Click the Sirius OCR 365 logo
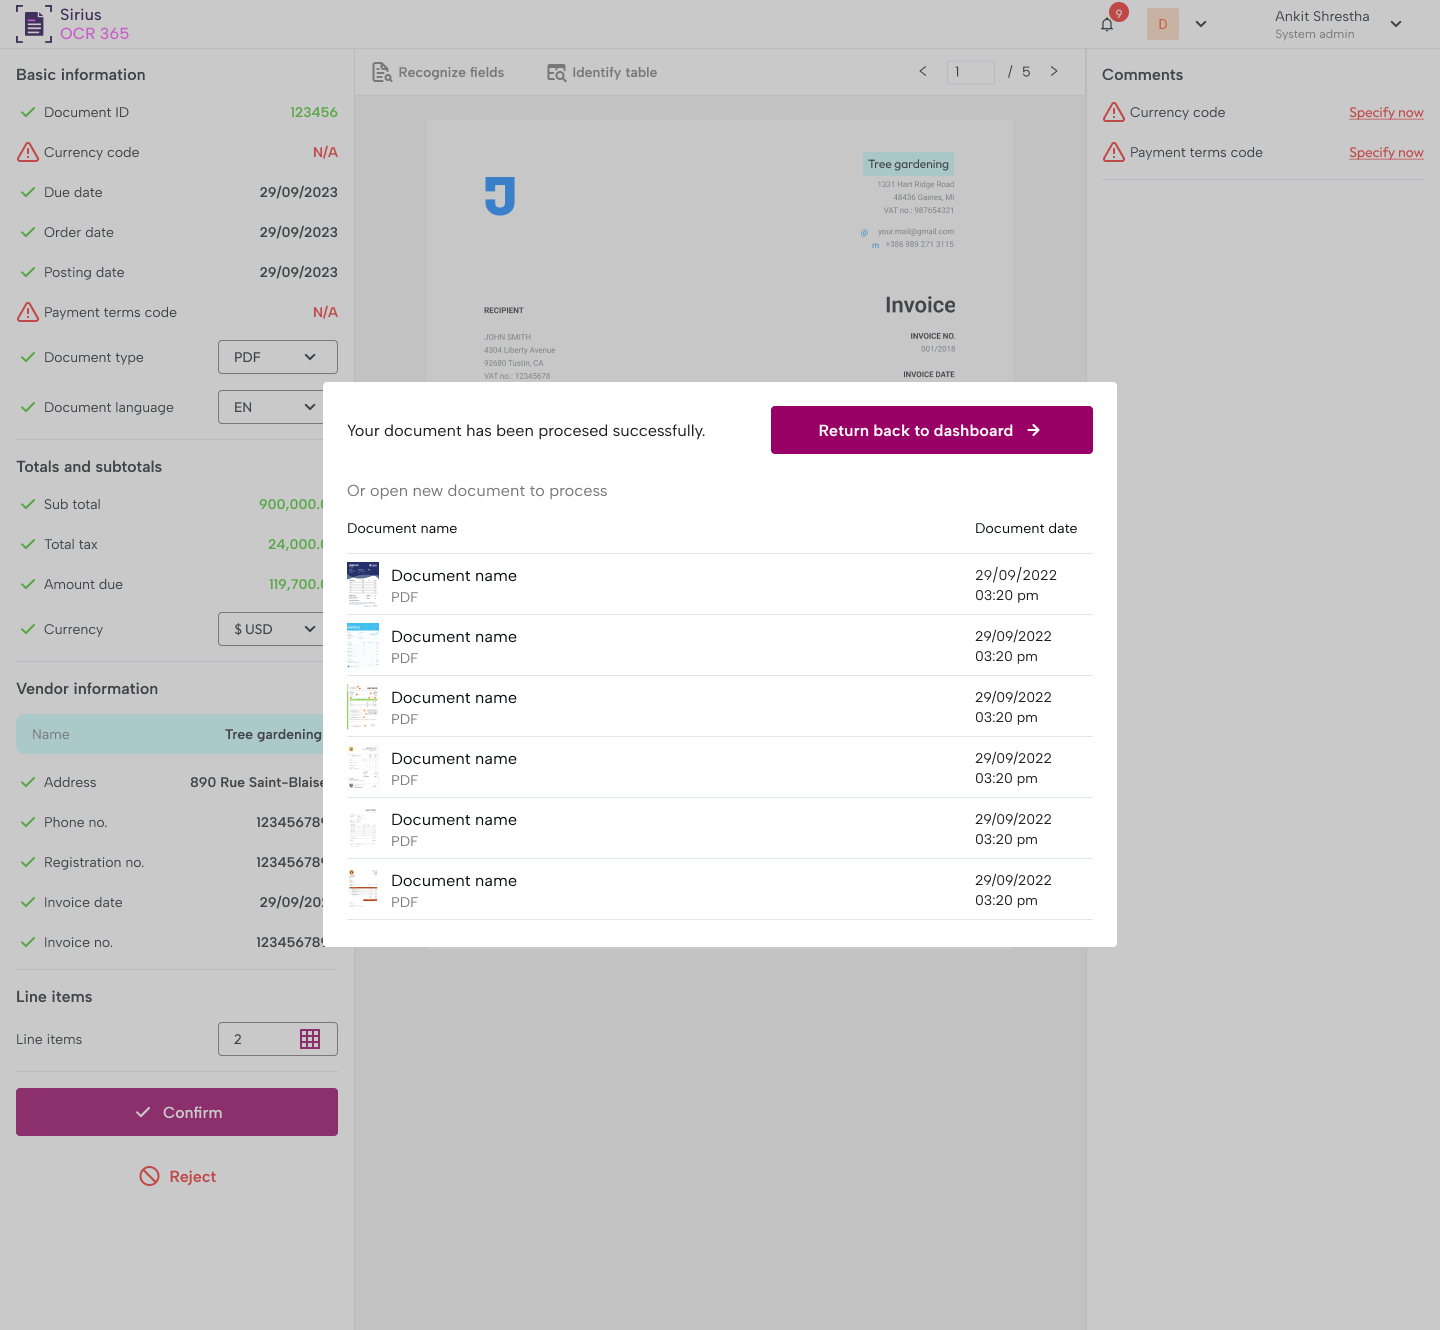This screenshot has height=1330, width=1440. pyautogui.click(x=73, y=24)
